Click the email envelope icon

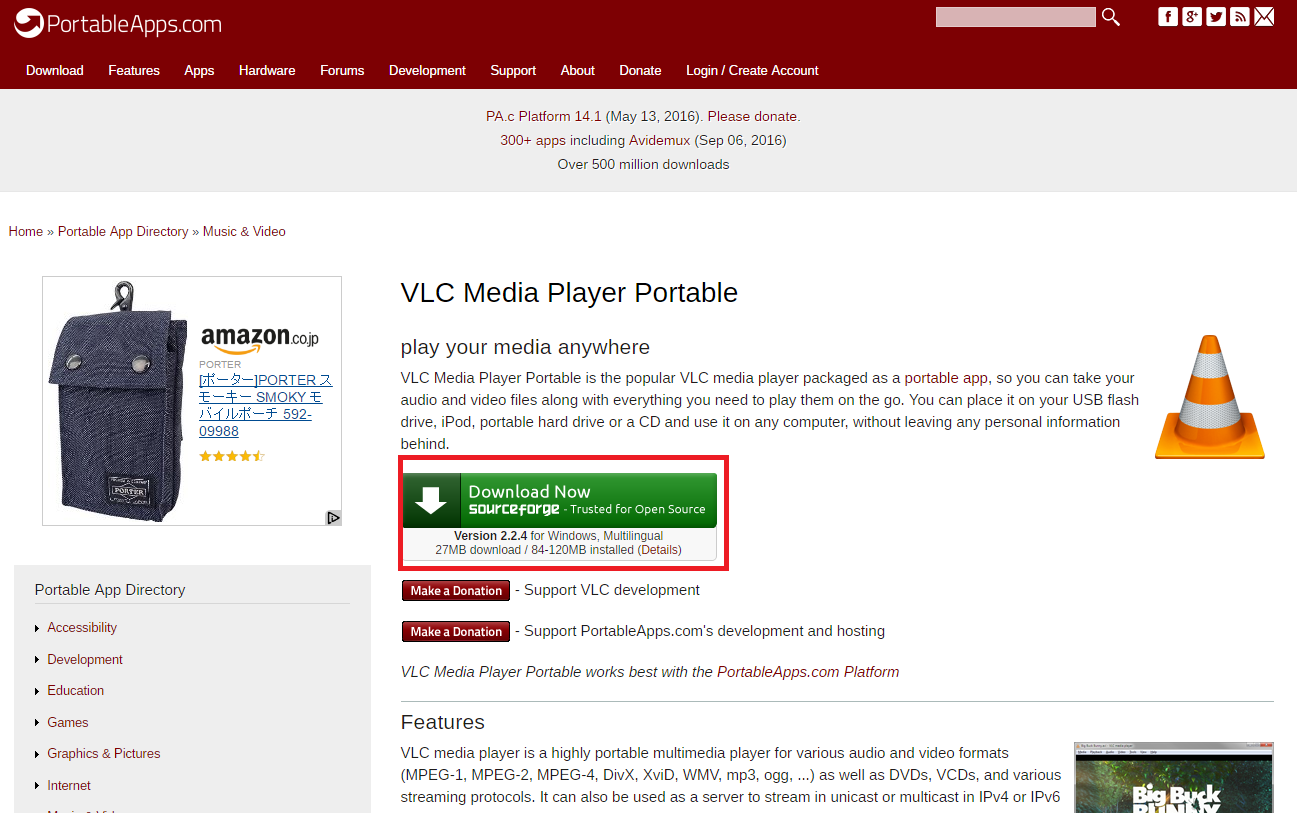[x=1264, y=16]
